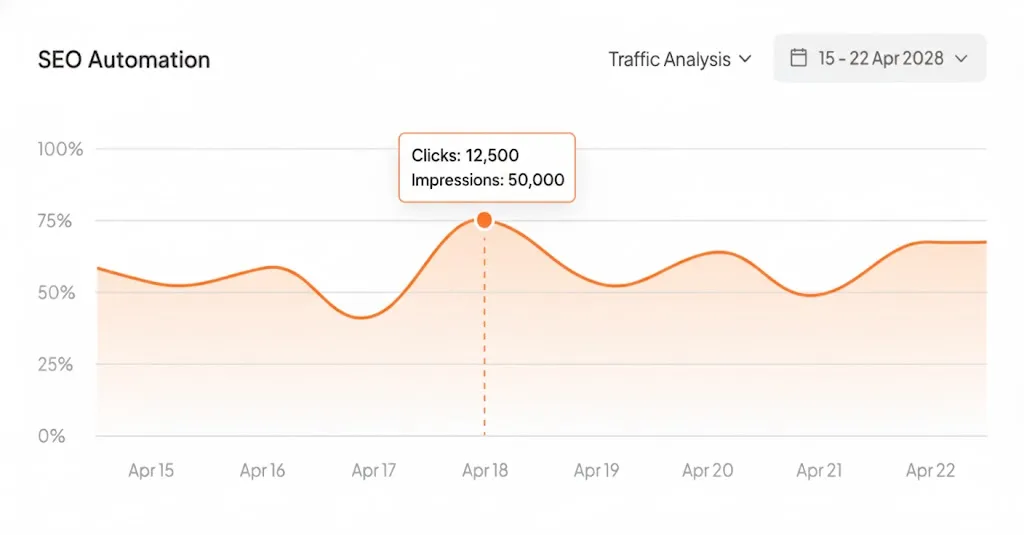
Task: Select the Apr 20 x-axis label
Action: 708,470
